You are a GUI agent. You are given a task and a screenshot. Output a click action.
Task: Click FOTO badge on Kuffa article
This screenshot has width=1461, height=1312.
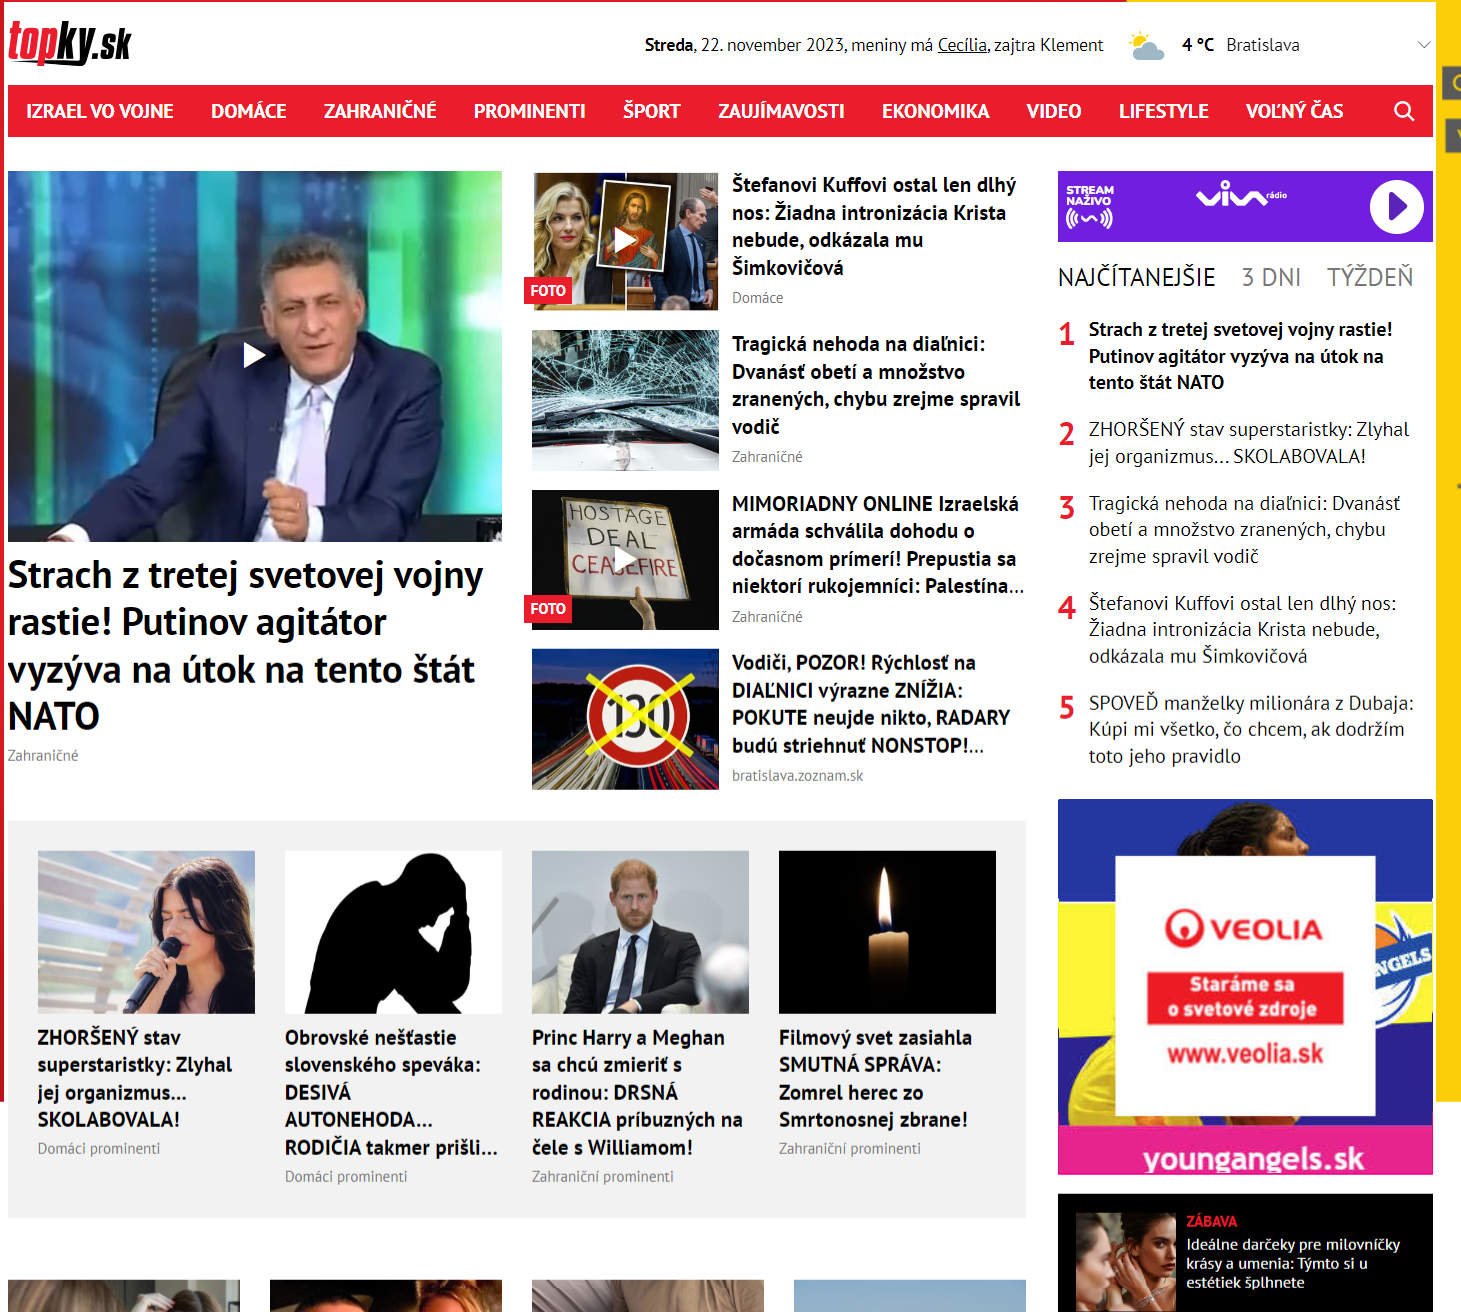point(548,291)
